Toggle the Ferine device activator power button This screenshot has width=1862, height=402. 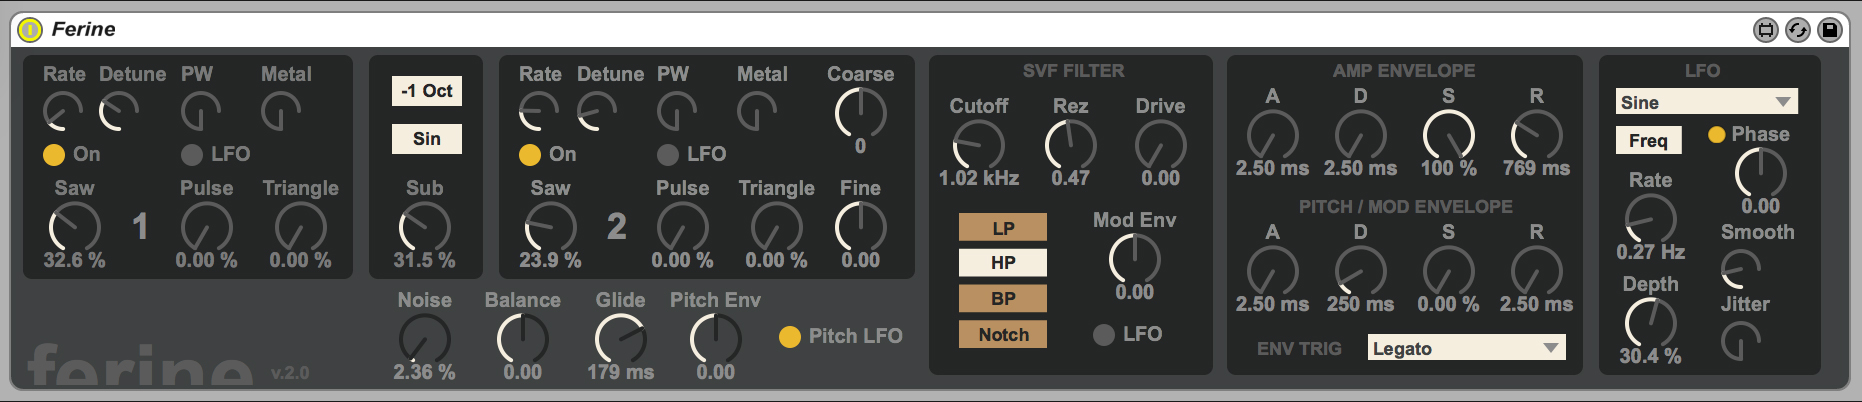(30, 30)
